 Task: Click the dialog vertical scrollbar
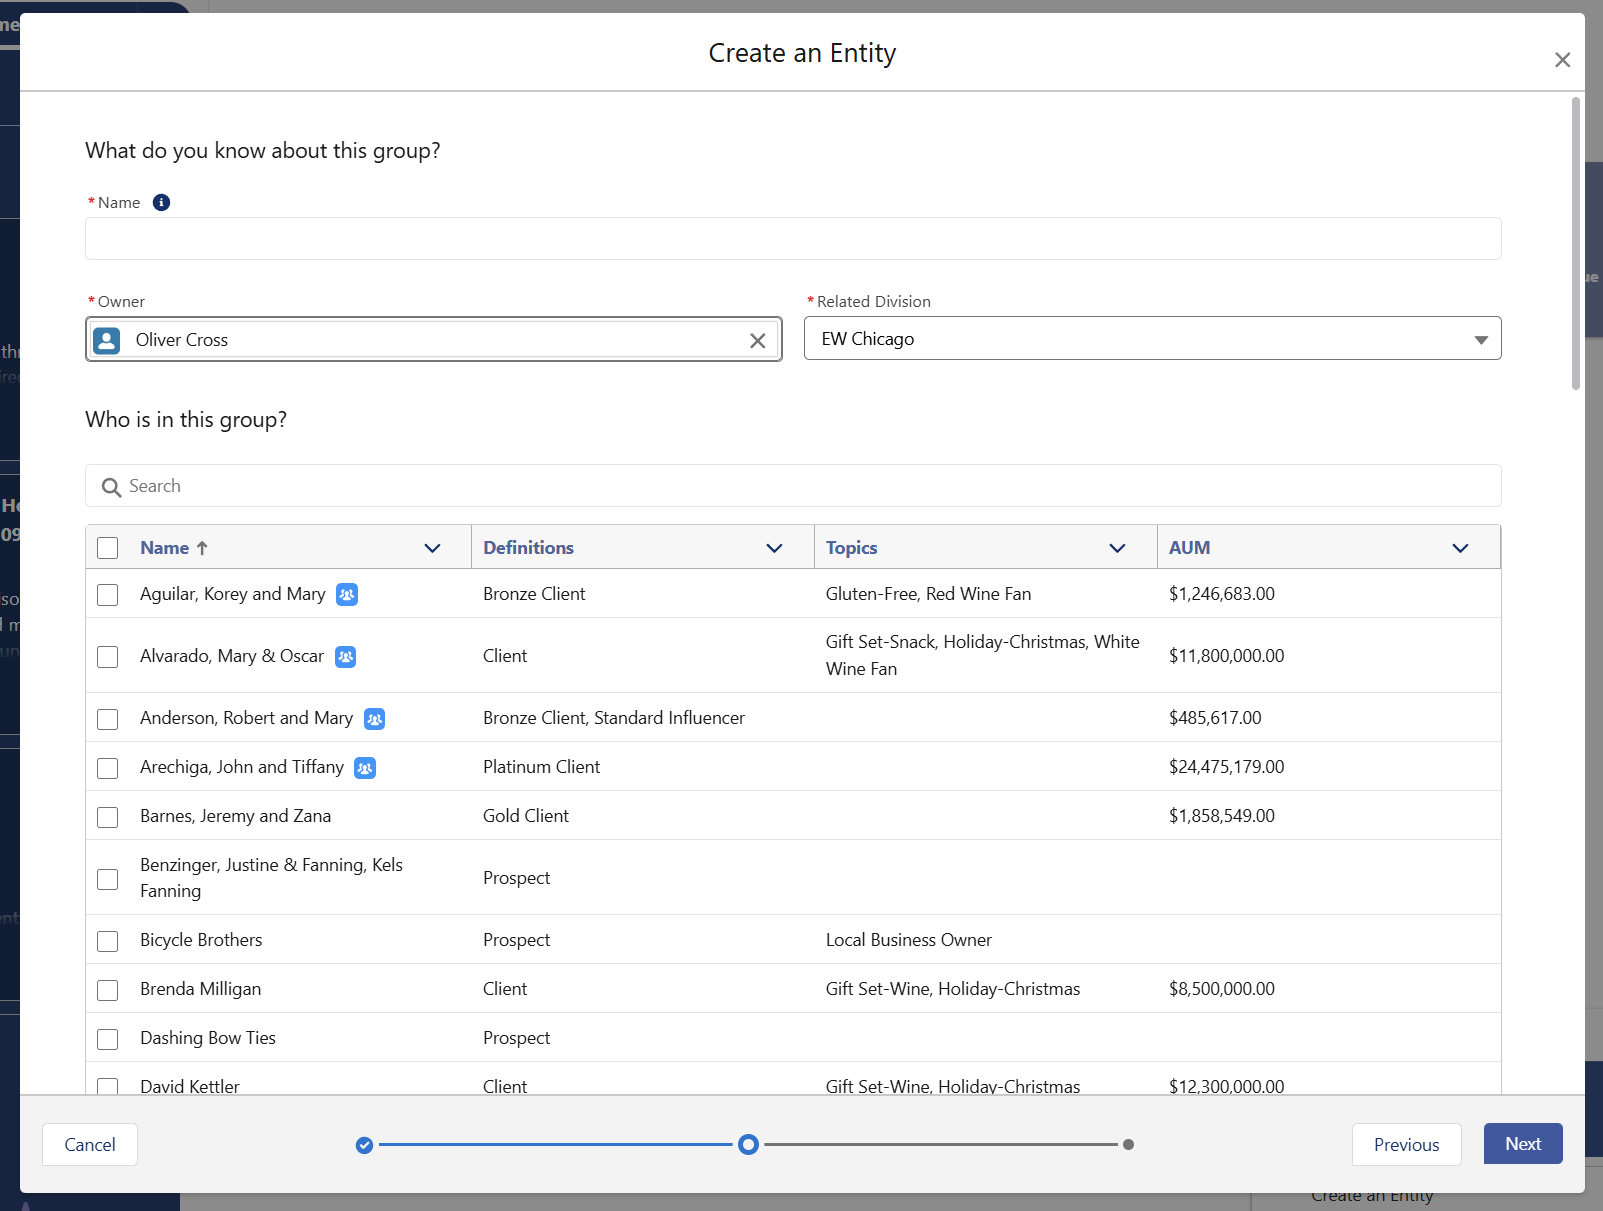1576,243
